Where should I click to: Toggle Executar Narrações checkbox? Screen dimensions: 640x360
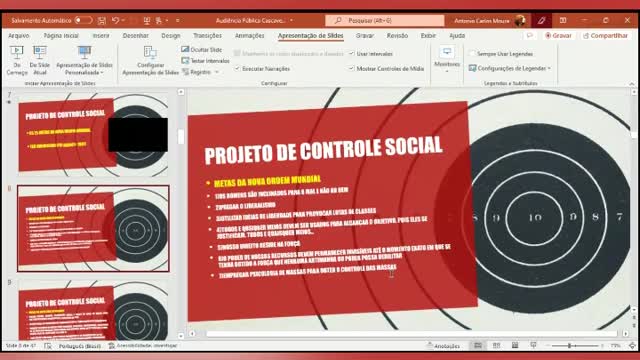pos(262,69)
